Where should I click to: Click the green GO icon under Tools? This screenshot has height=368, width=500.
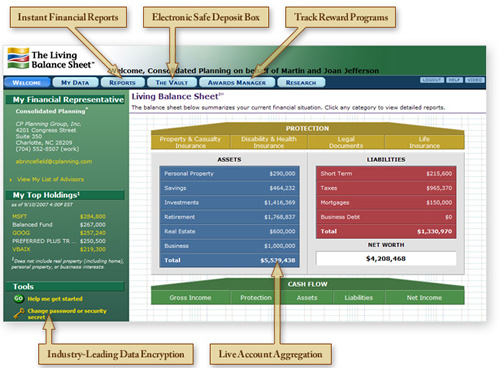18,299
